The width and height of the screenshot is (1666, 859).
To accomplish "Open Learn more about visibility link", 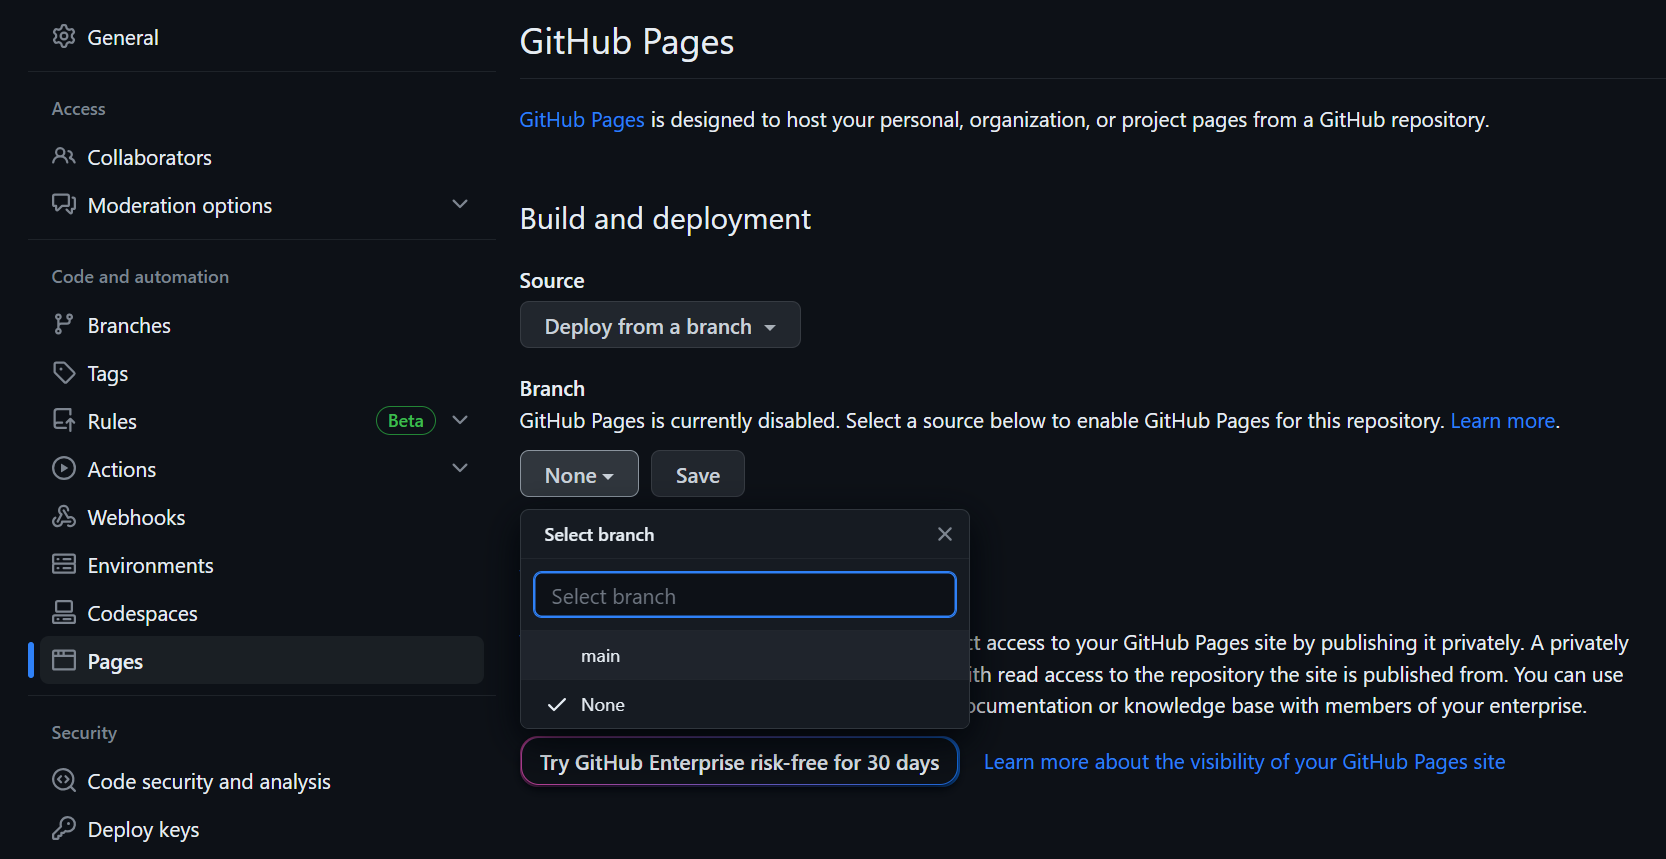I will [1244, 762].
